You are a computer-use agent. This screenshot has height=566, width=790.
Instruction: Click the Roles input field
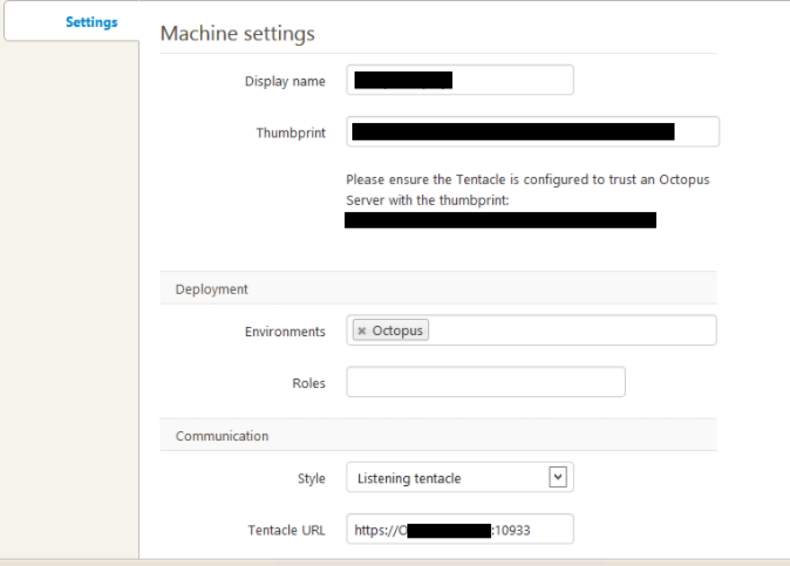point(486,382)
